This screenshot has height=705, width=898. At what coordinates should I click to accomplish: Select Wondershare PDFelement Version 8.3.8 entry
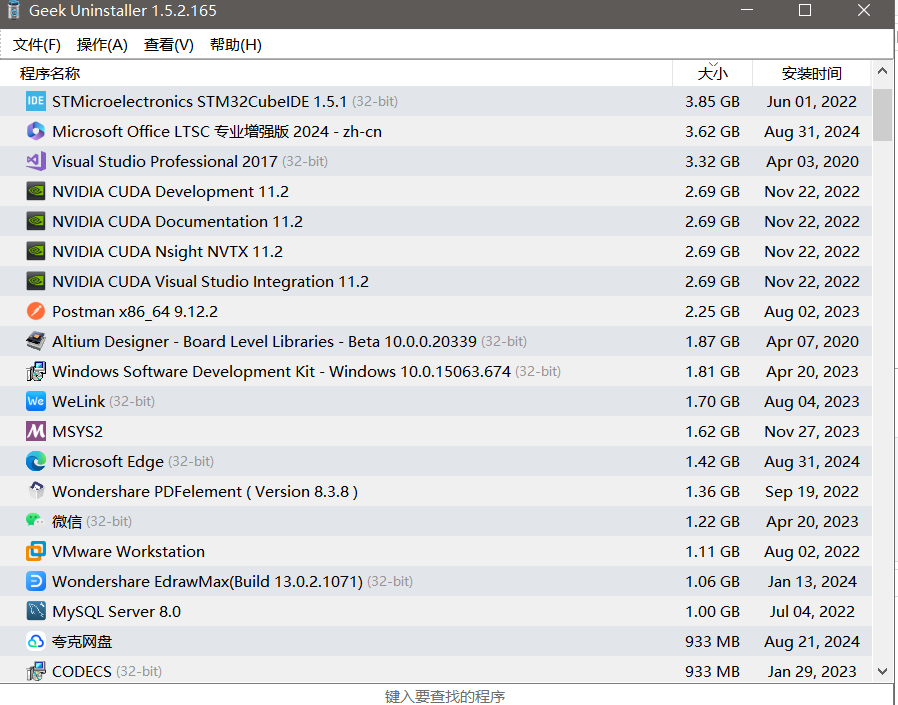coord(205,491)
